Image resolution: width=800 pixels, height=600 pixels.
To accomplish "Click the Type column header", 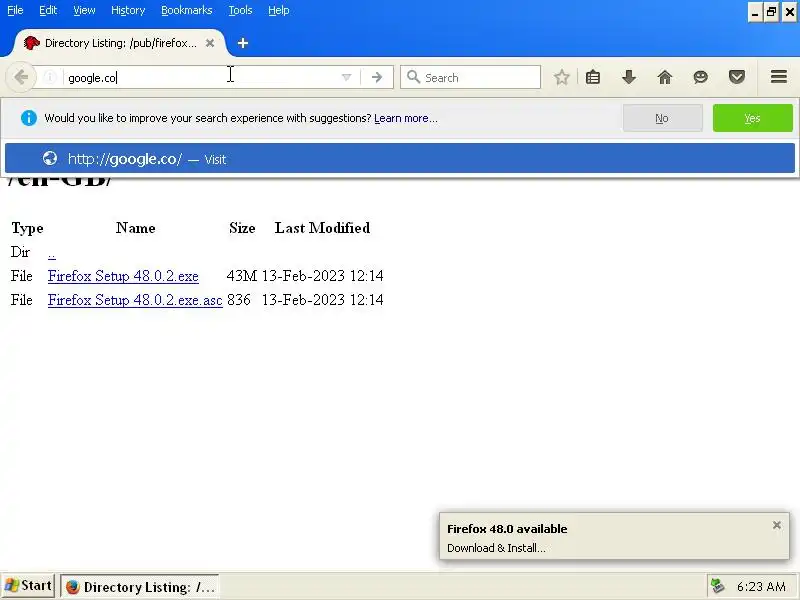I will tap(27, 228).
